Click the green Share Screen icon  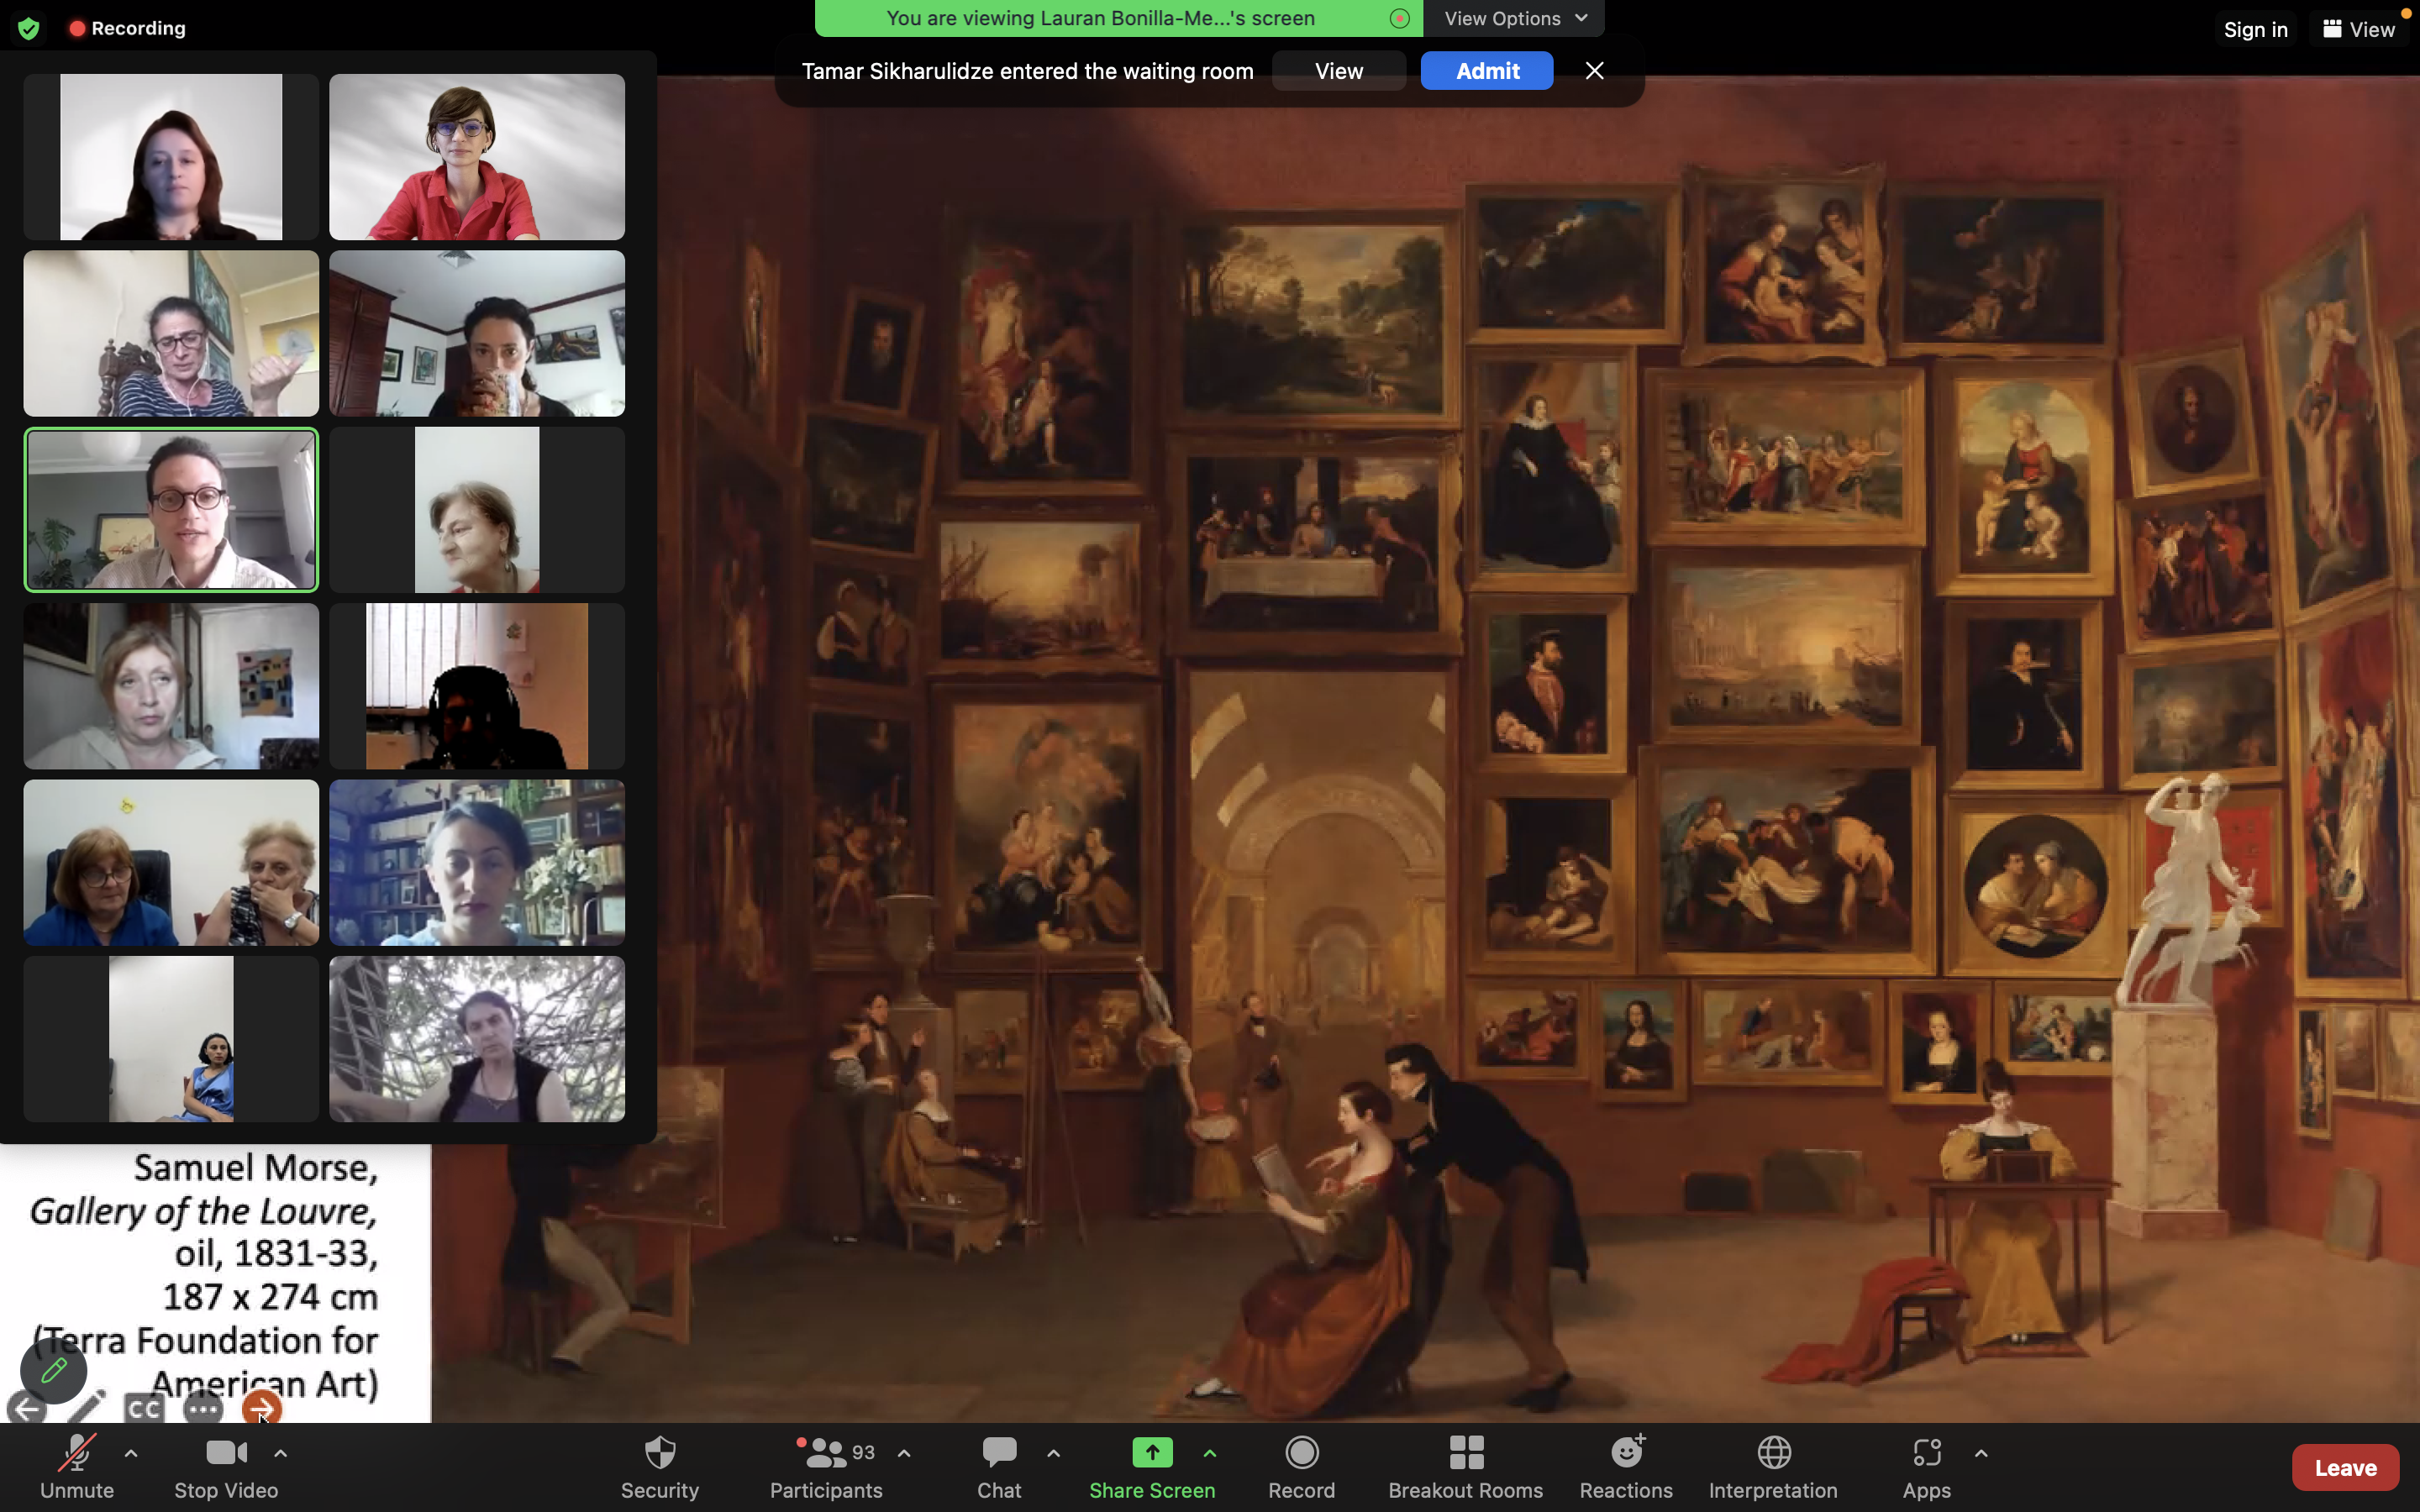click(1151, 1452)
